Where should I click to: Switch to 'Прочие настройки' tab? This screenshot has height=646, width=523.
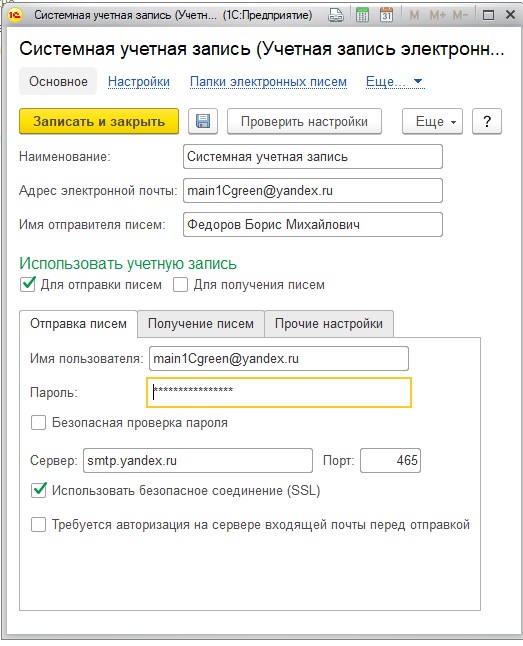(329, 323)
